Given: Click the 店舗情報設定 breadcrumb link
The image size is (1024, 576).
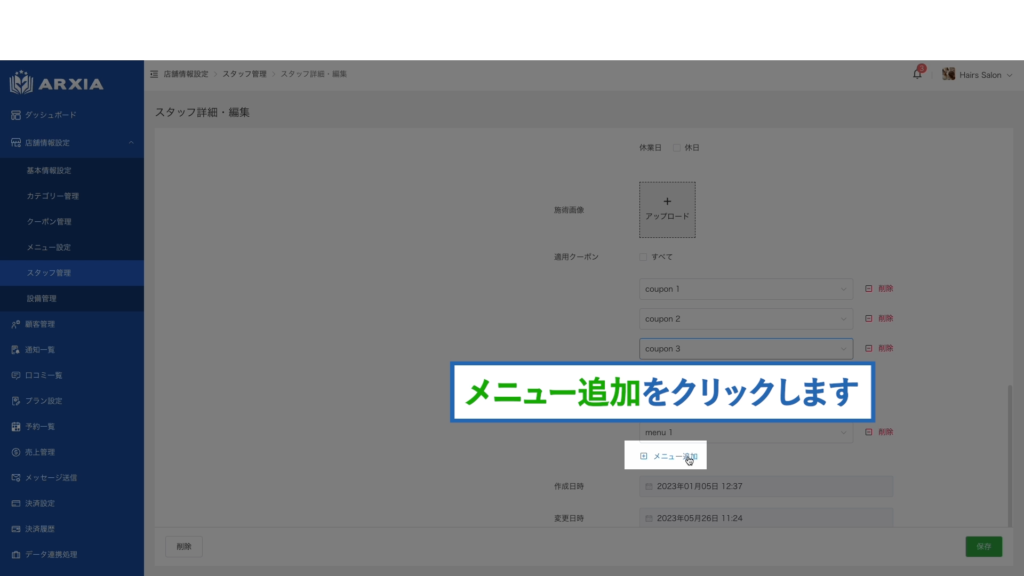Looking at the screenshot, I should click(185, 74).
